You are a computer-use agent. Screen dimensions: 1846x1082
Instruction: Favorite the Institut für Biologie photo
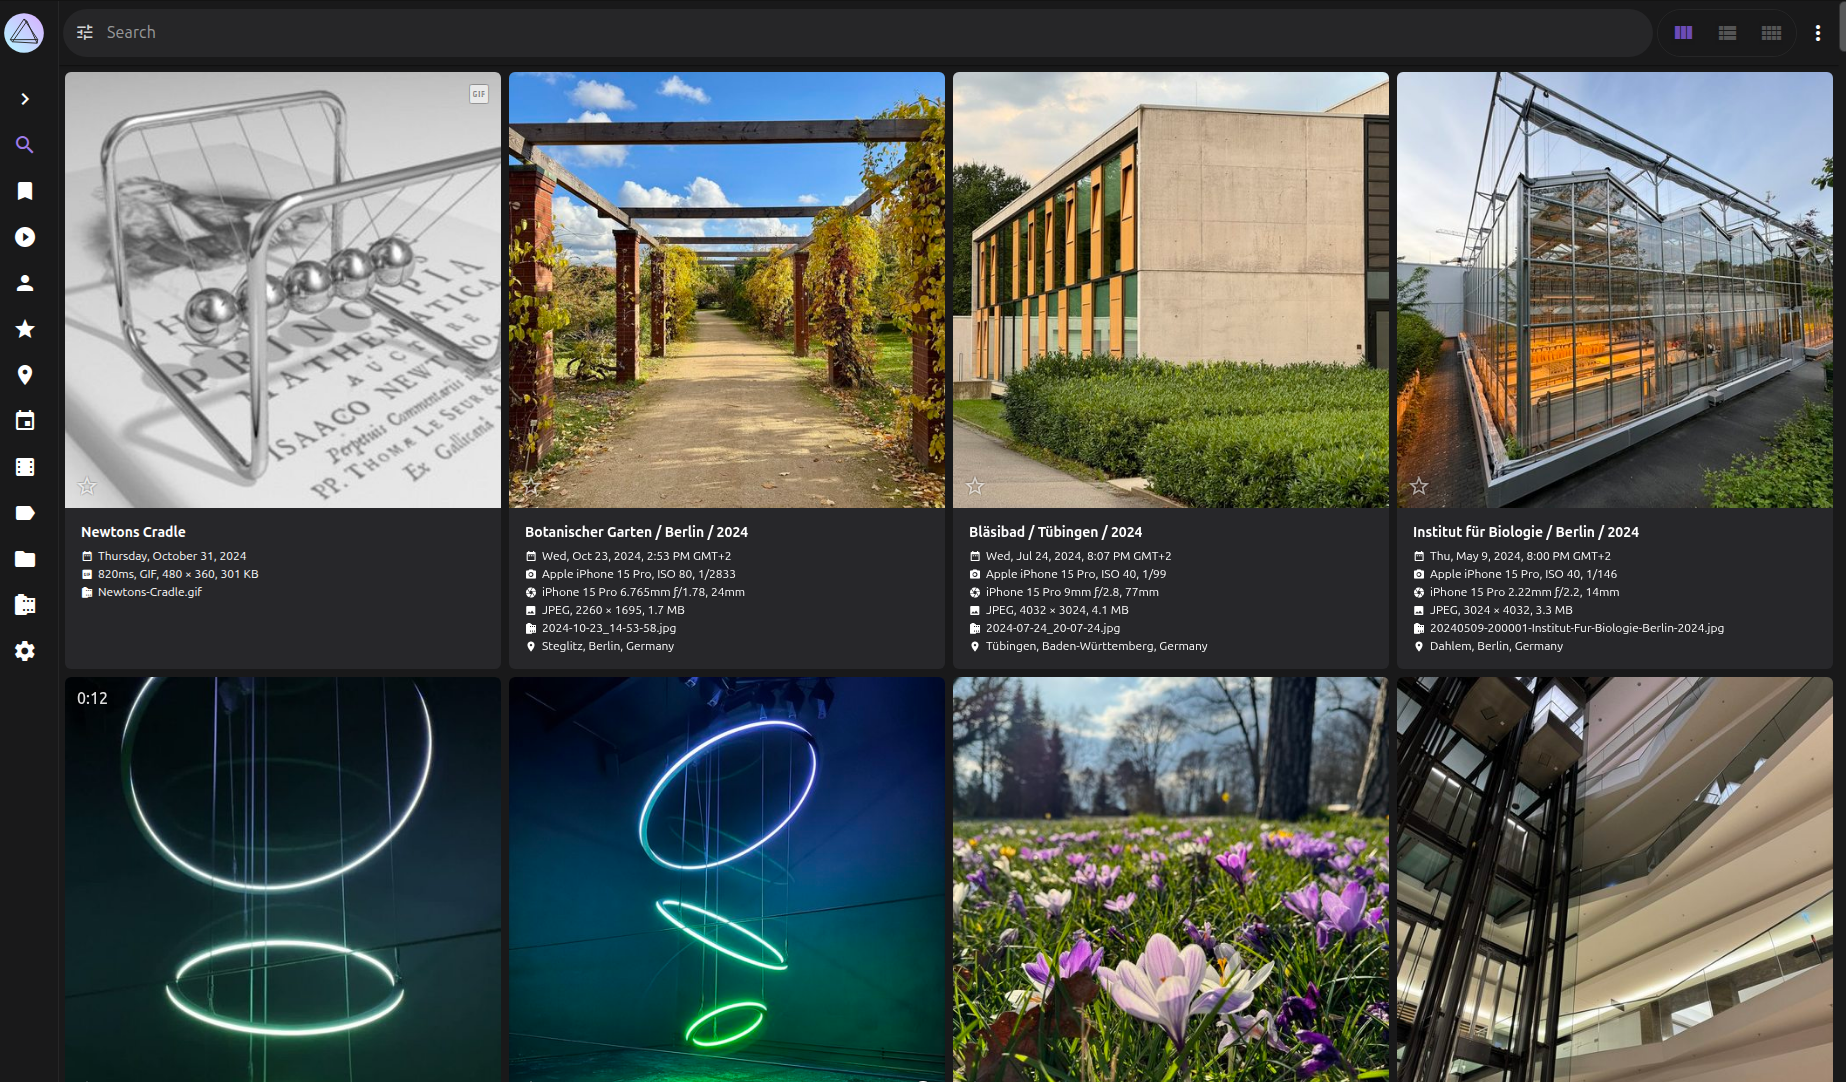(1419, 486)
